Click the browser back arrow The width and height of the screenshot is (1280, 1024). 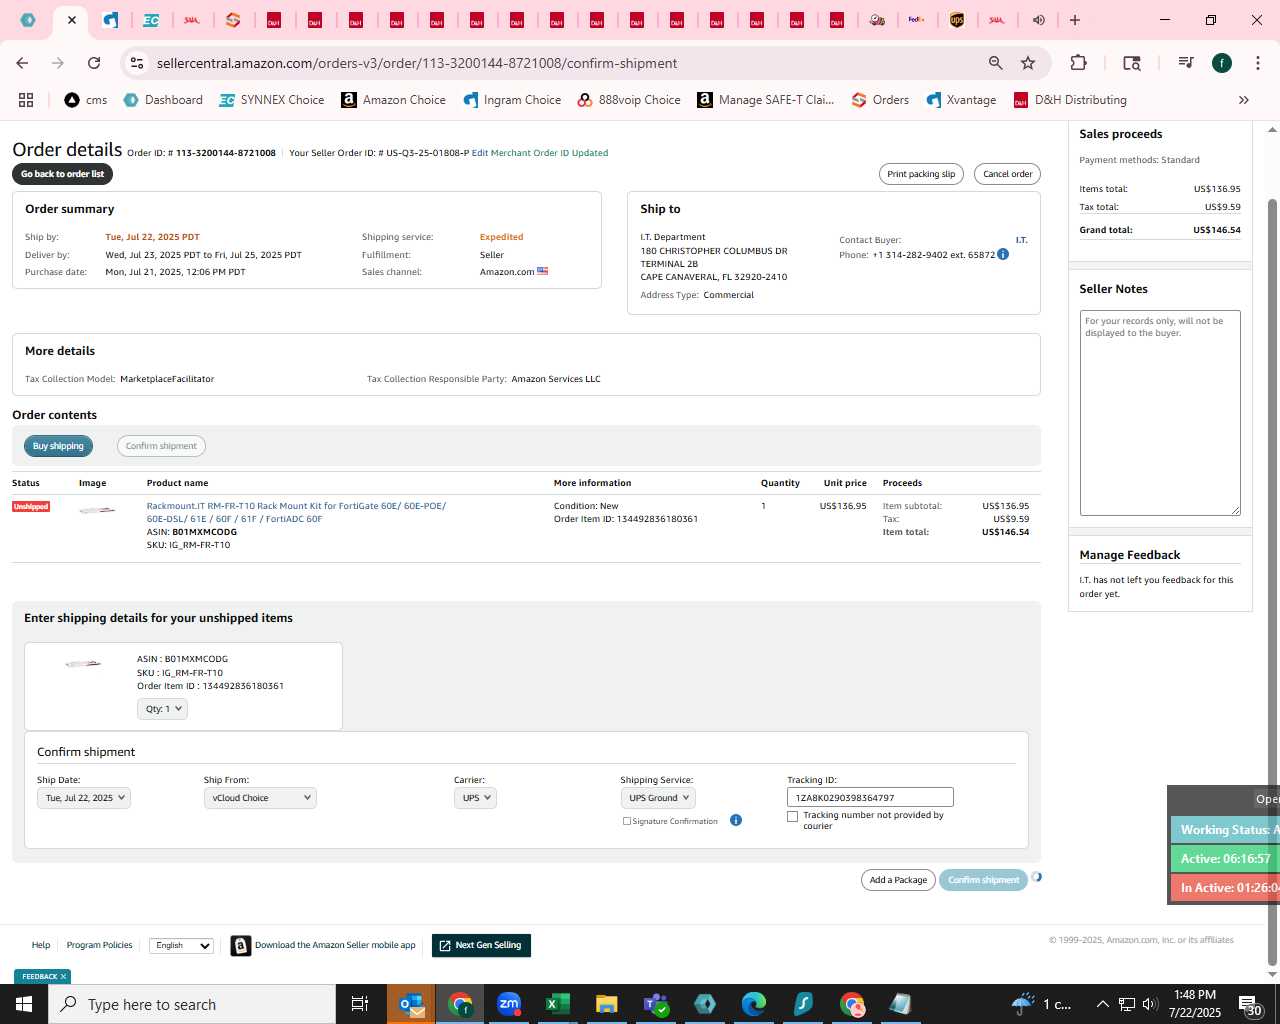click(22, 63)
